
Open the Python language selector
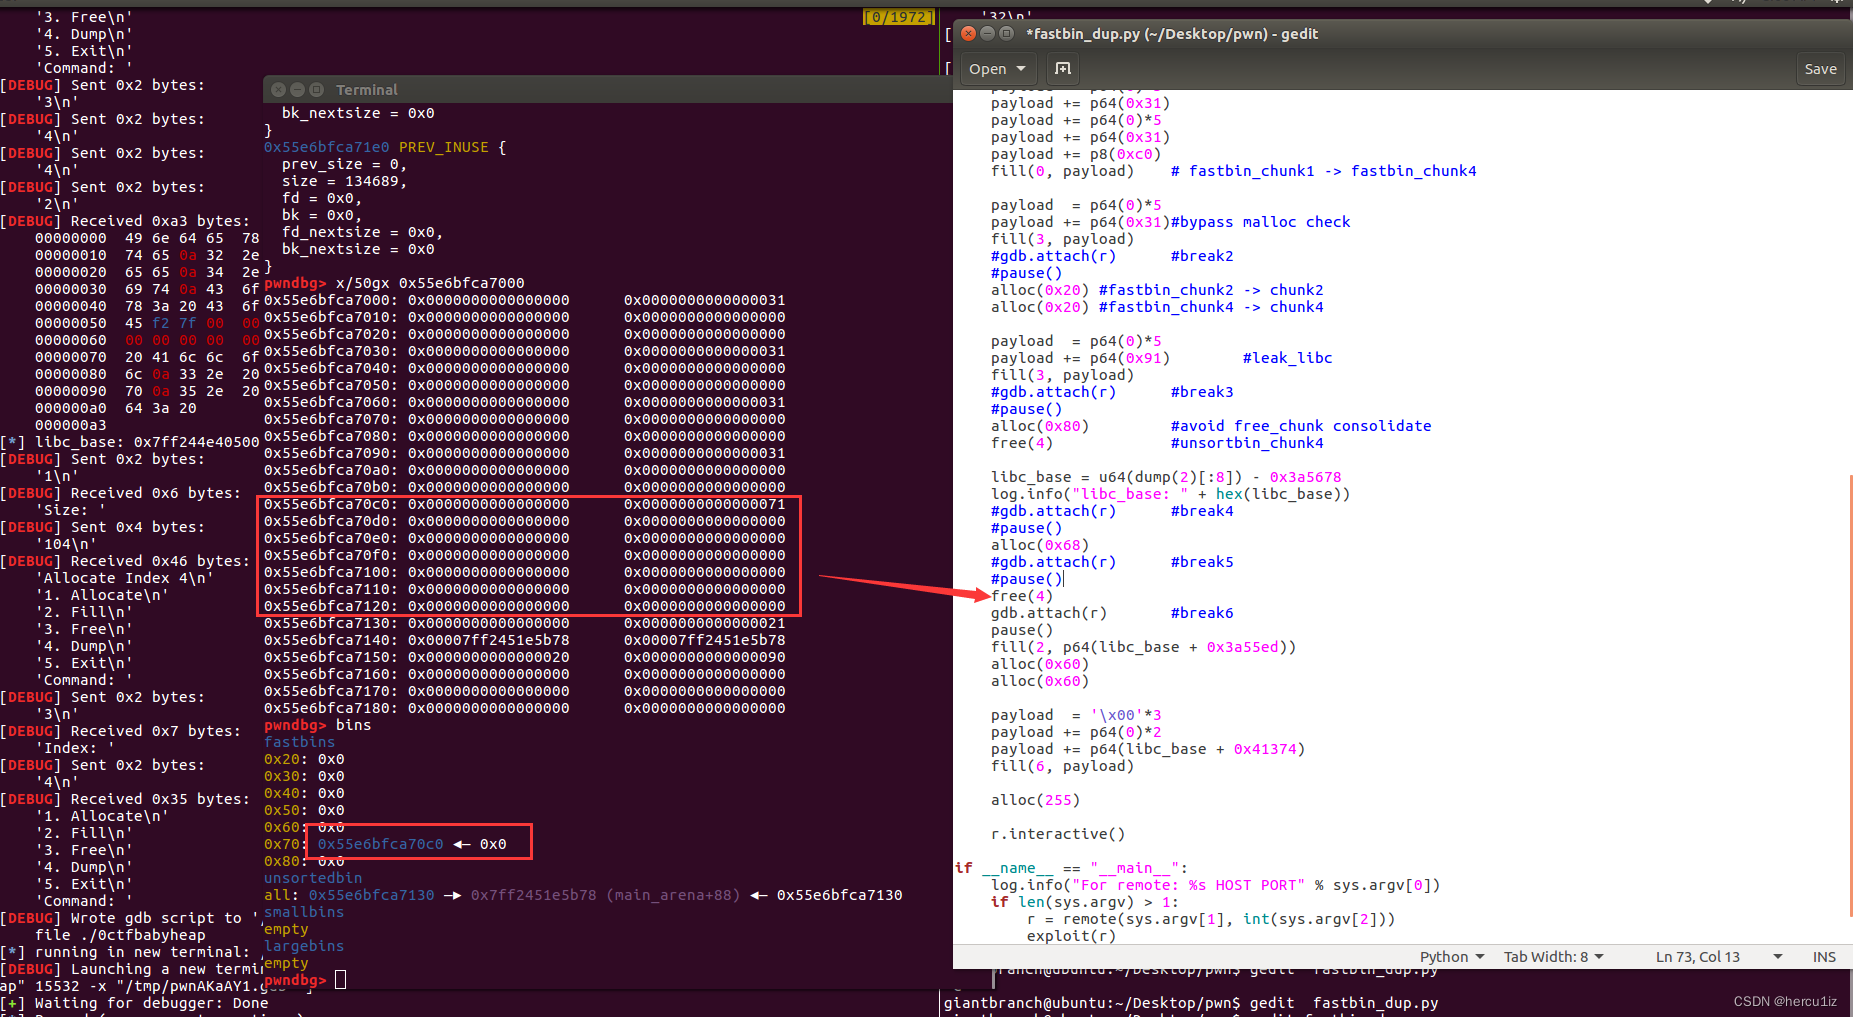point(1451,956)
